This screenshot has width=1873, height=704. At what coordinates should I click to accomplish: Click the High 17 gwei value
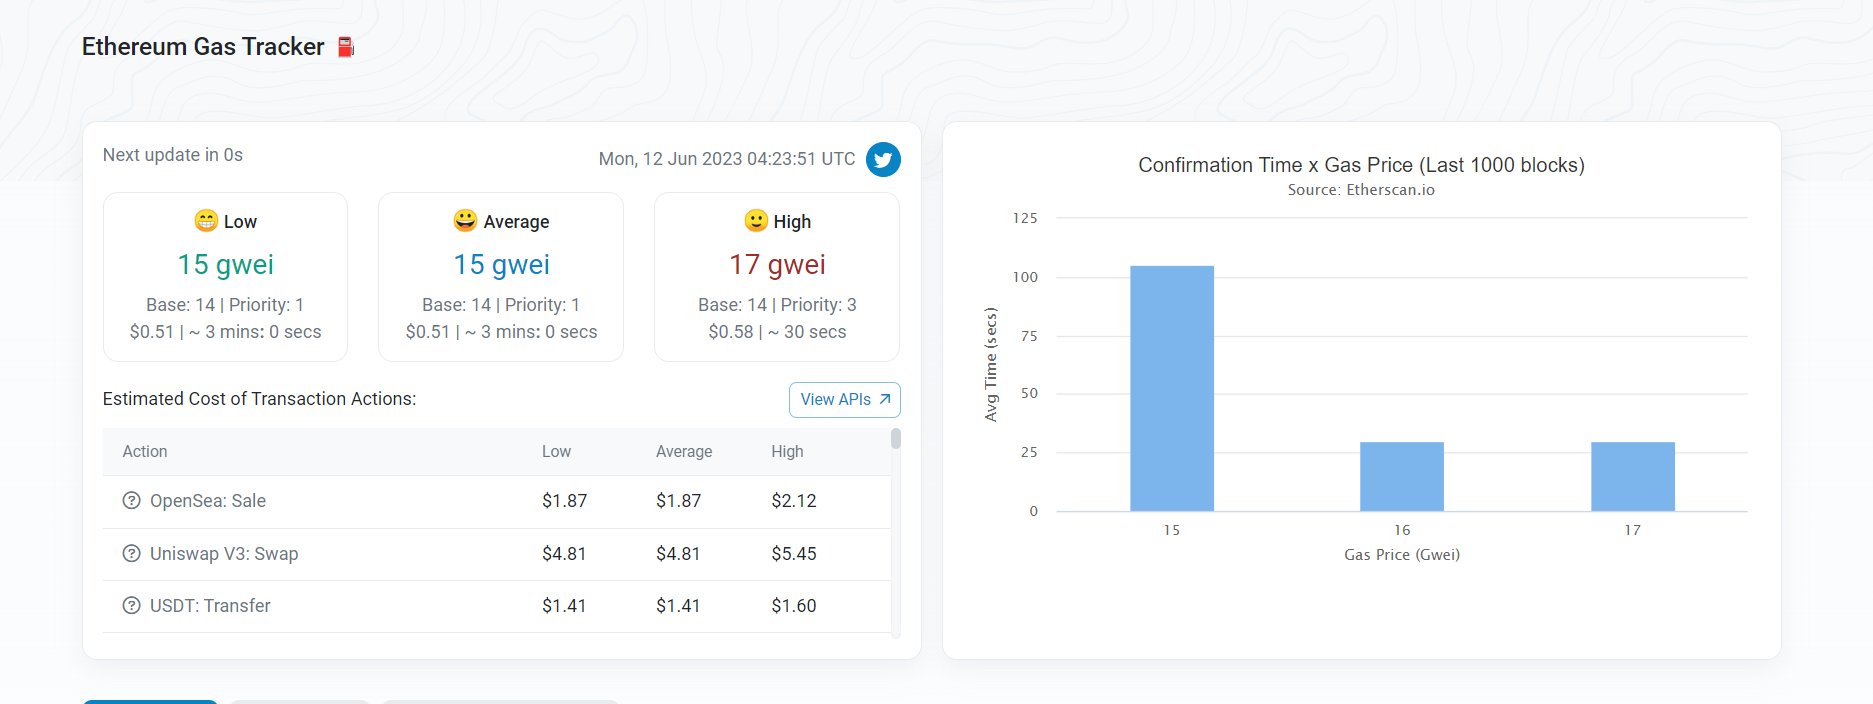pos(778,265)
